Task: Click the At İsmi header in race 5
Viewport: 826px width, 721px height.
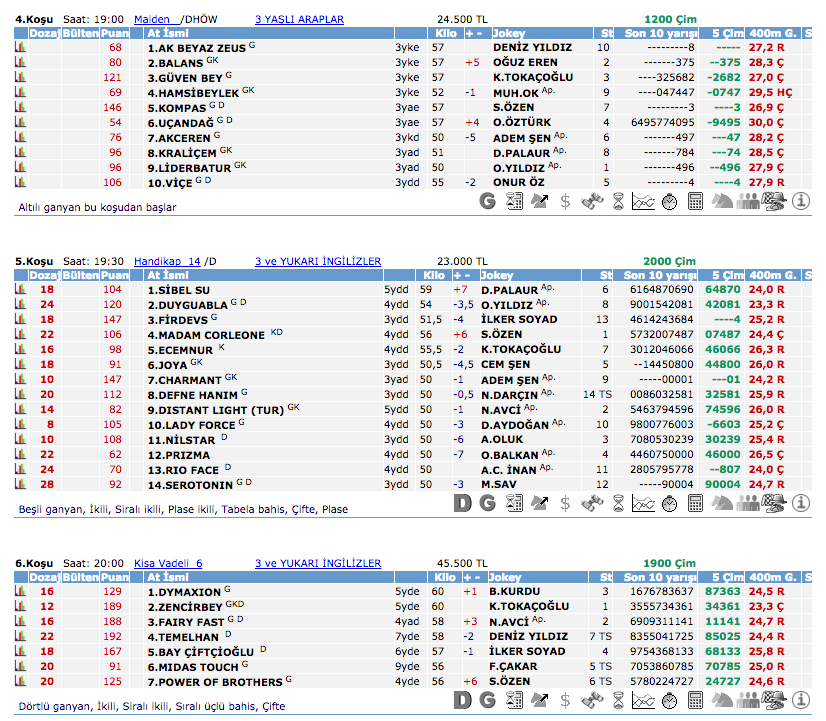Action: click(167, 275)
